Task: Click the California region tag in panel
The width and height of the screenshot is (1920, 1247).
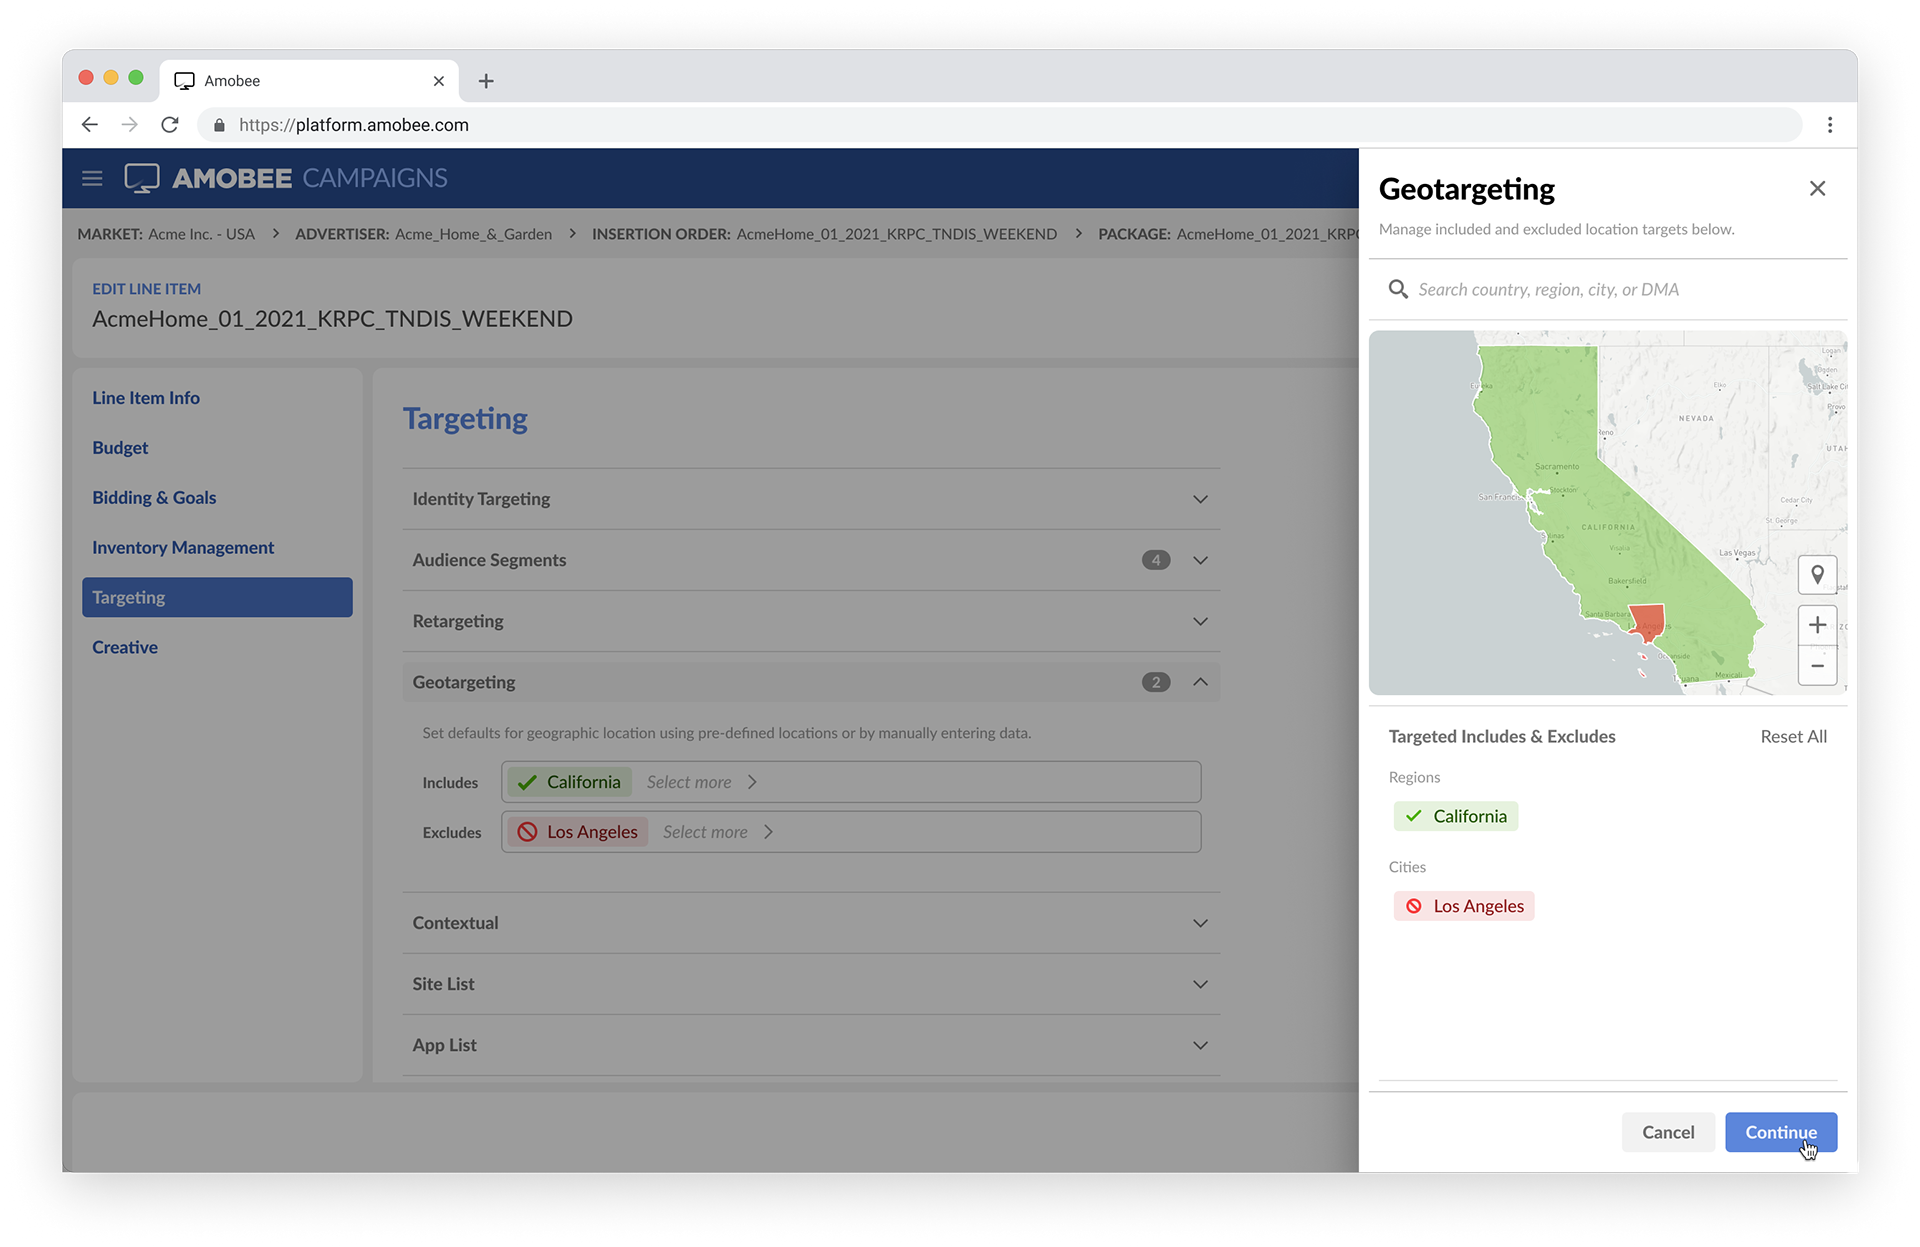Action: pyautogui.click(x=1456, y=816)
